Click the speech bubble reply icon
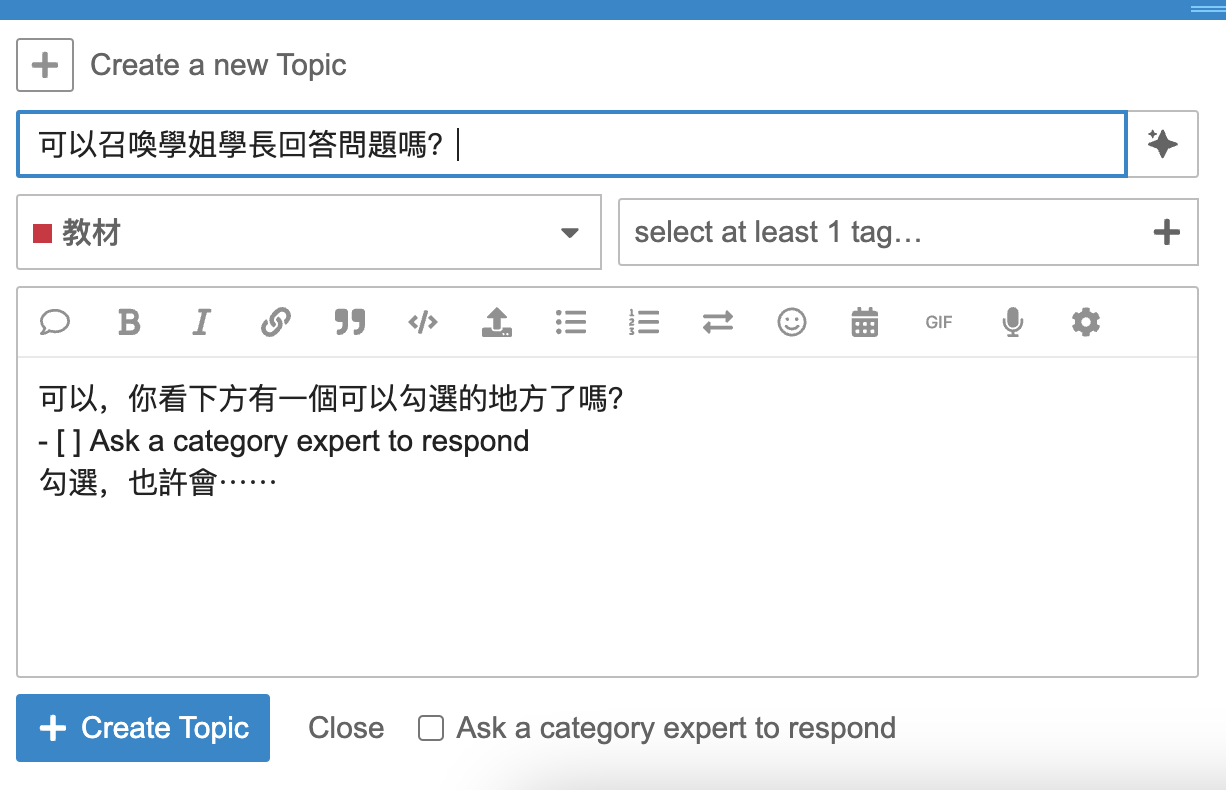The height and width of the screenshot is (790, 1226). 55,322
